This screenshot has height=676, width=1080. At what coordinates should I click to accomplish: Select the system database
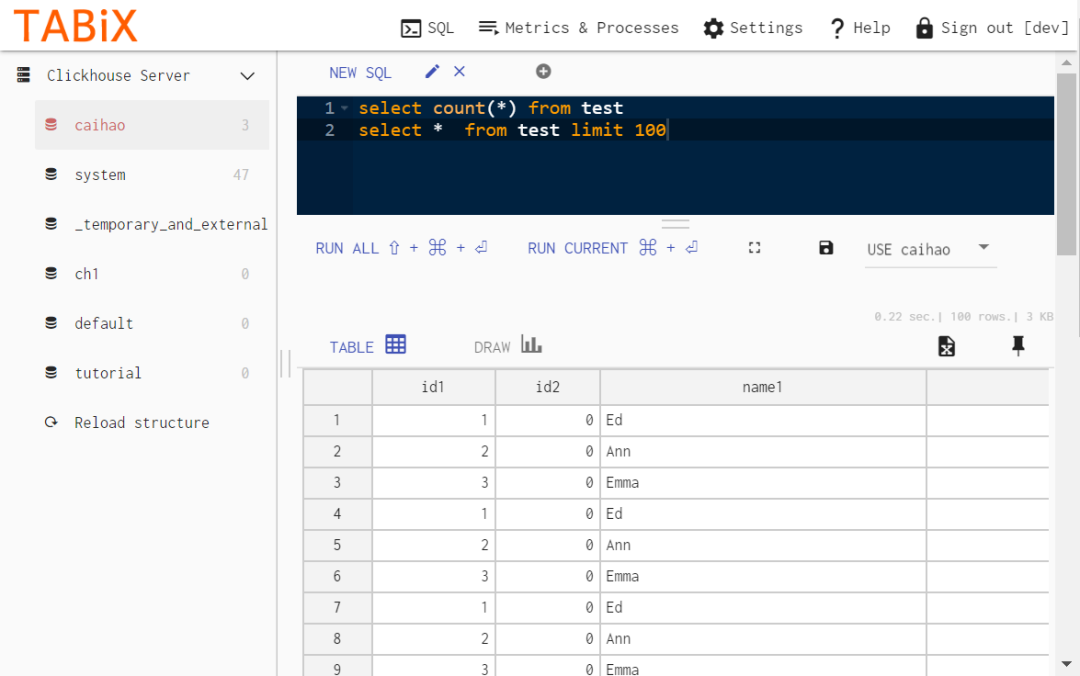pyautogui.click(x=152, y=174)
